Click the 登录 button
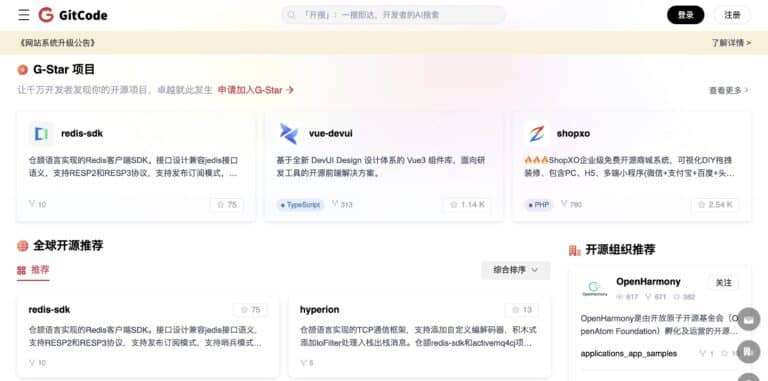The width and height of the screenshot is (768, 381). [x=685, y=15]
